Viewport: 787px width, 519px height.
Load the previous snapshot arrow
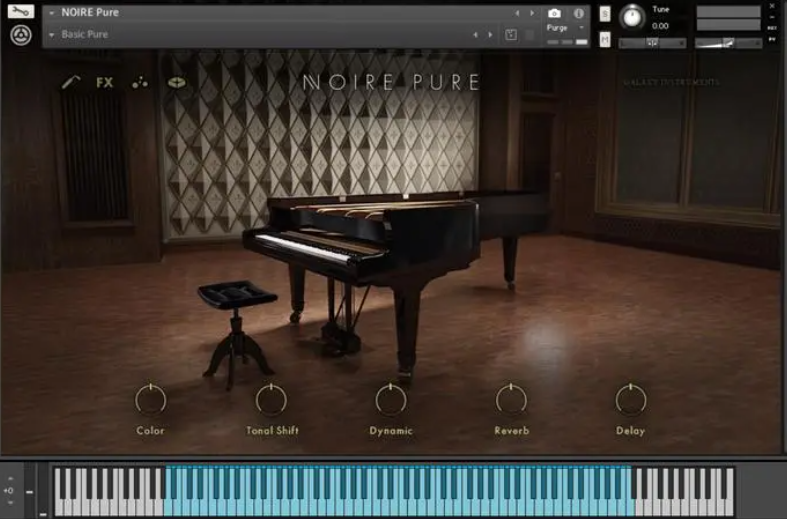(x=475, y=35)
